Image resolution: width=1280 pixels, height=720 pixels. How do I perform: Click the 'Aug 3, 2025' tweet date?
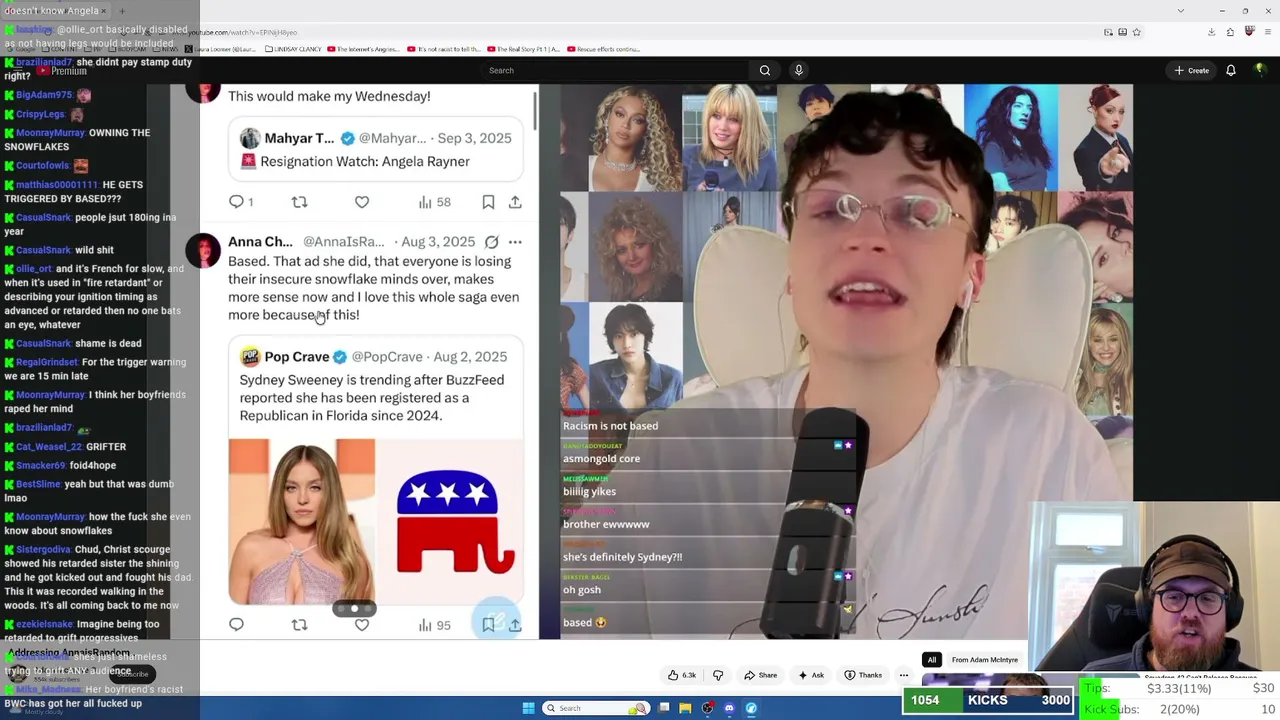(x=439, y=242)
